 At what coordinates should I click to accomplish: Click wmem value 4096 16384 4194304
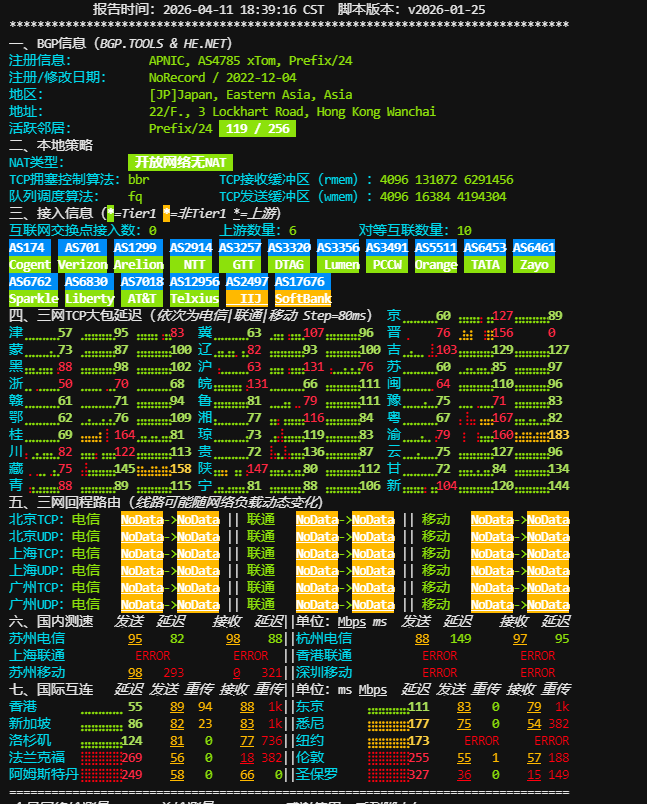click(443, 196)
